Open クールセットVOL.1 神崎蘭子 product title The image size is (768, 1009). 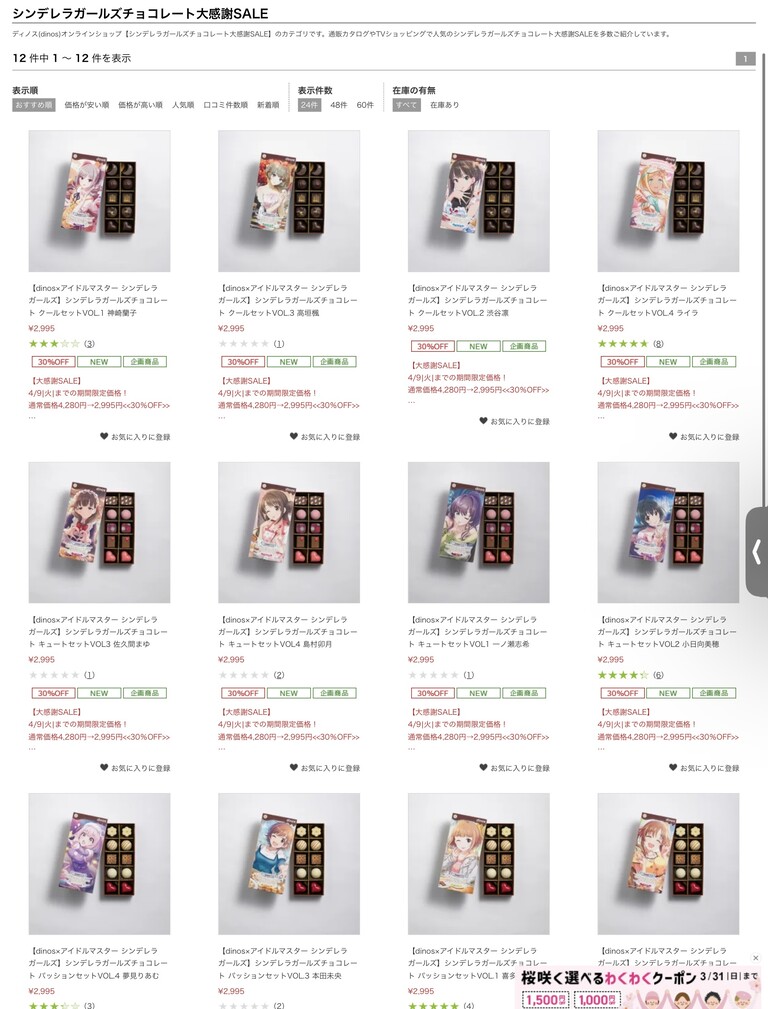[x=98, y=301]
